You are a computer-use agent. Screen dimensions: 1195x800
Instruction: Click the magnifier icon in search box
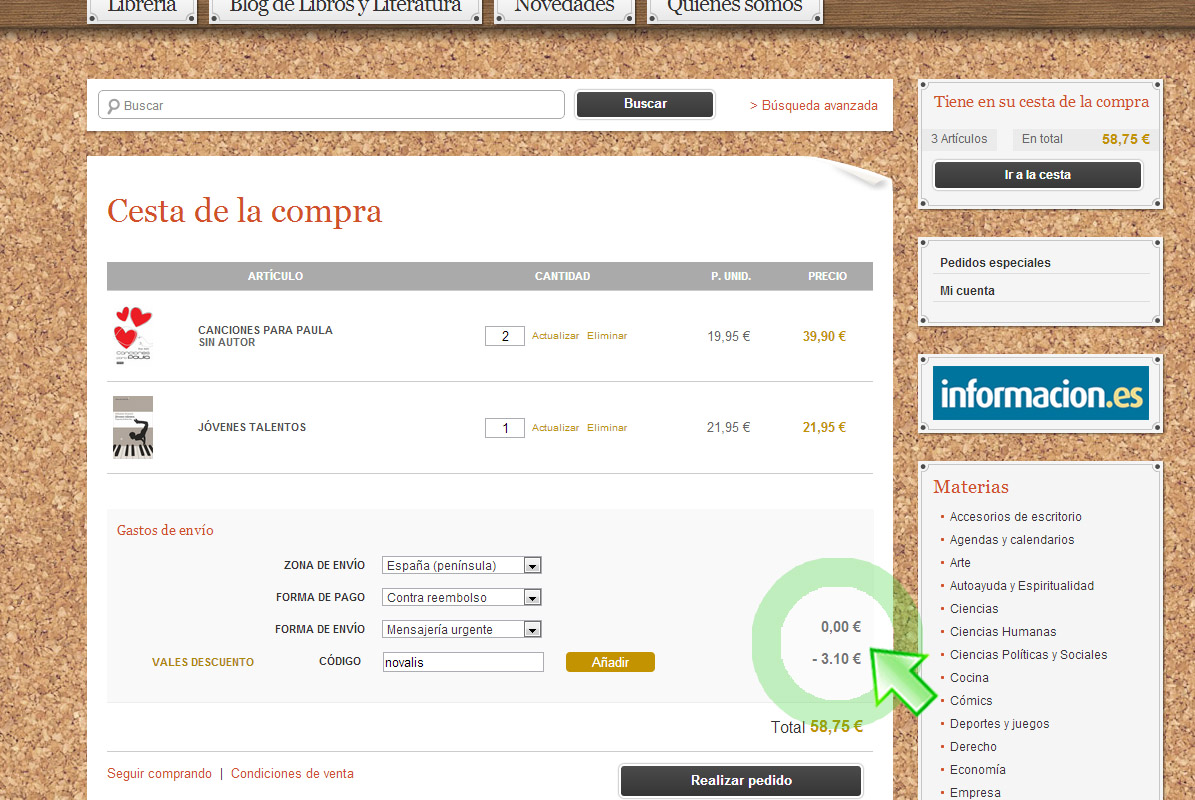point(114,105)
